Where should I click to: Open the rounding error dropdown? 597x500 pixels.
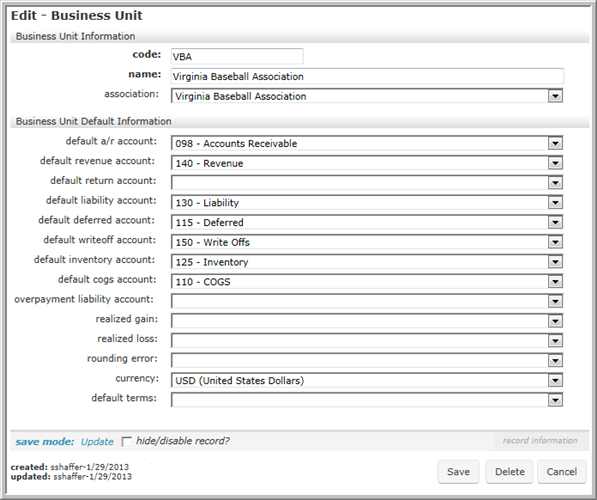click(x=555, y=361)
